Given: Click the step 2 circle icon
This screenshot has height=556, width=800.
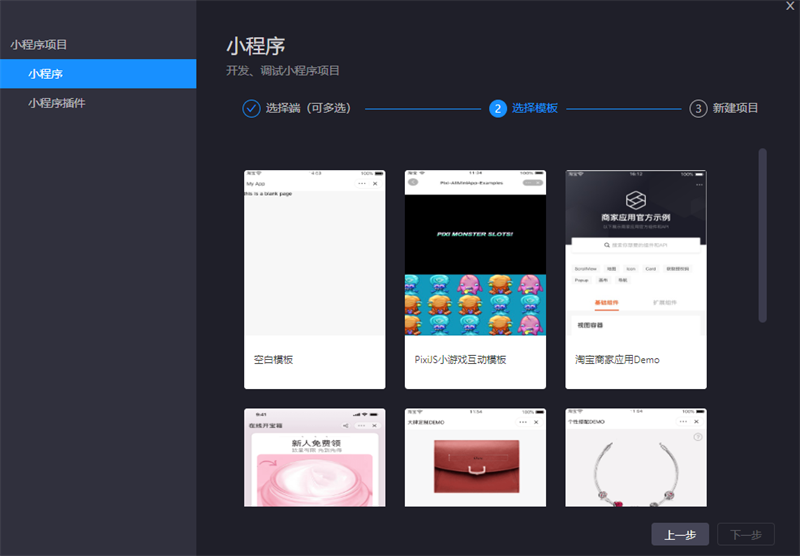Looking at the screenshot, I should (x=498, y=109).
